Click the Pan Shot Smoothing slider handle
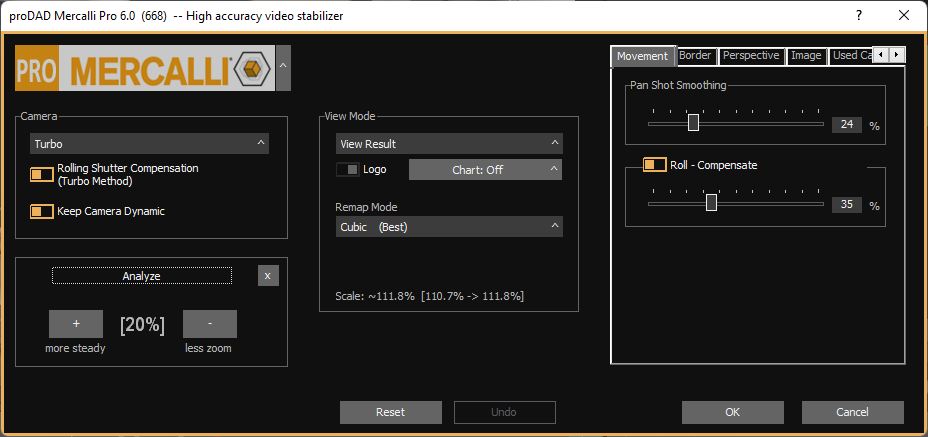The height and width of the screenshot is (437, 928). [693, 123]
